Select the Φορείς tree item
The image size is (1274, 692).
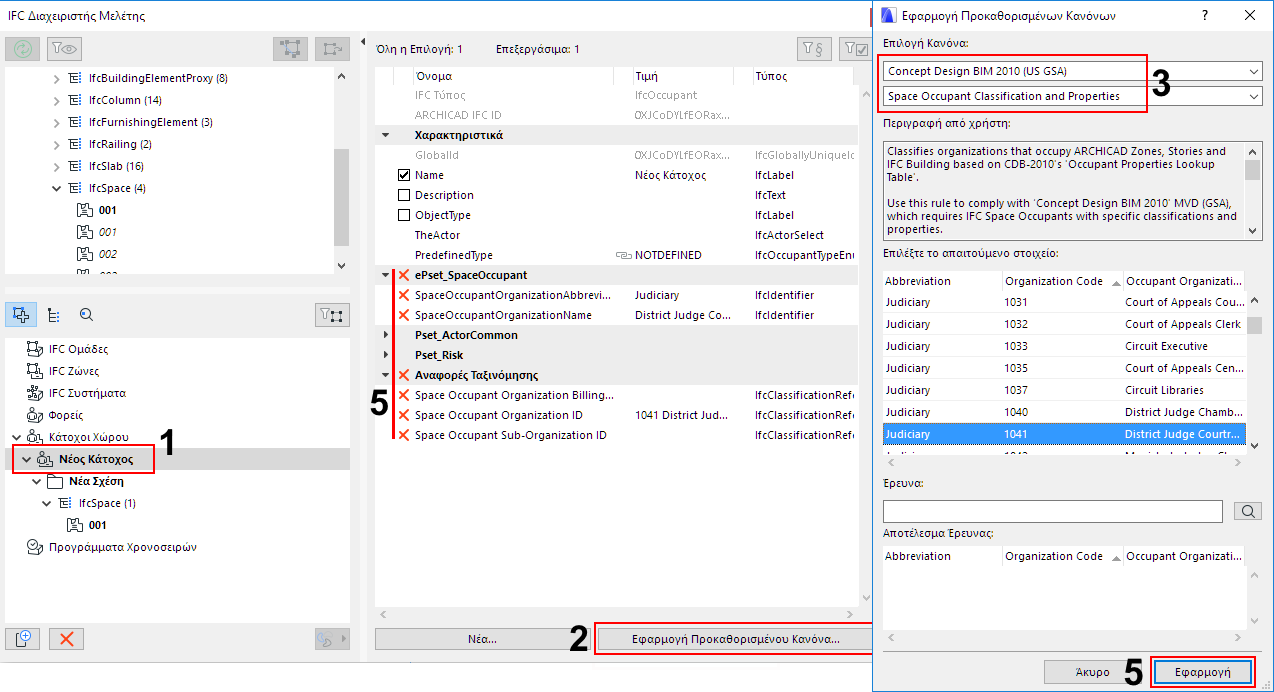67,415
